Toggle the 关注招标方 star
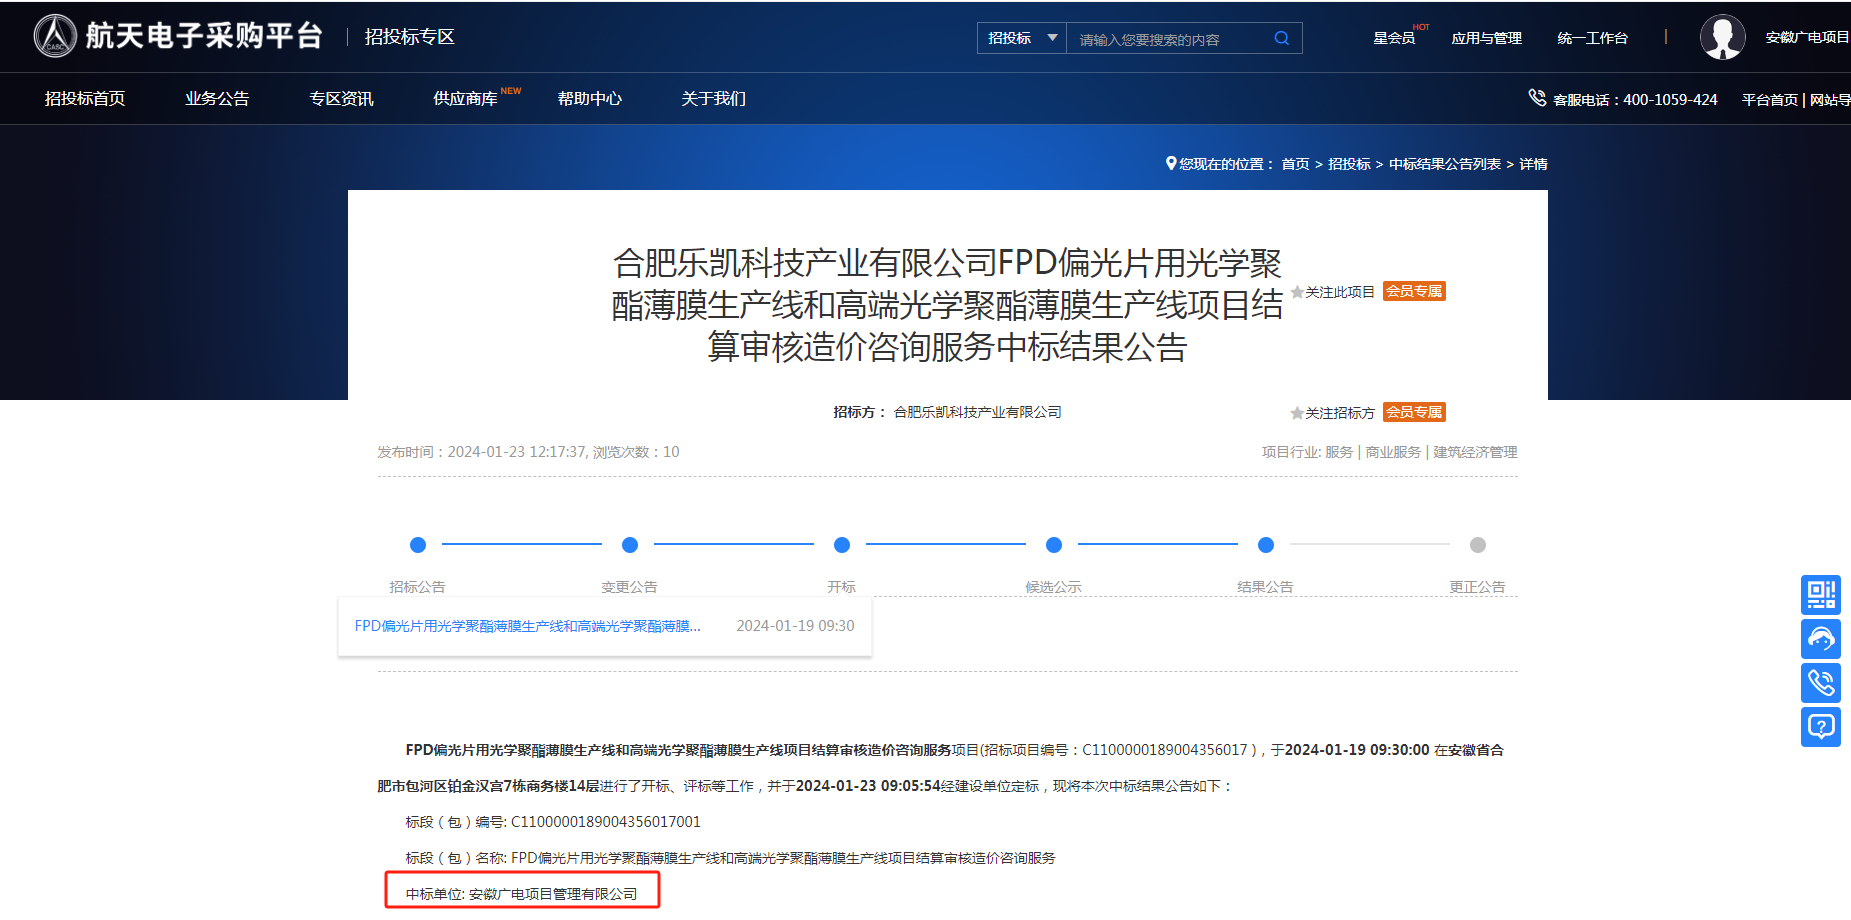The height and width of the screenshot is (920, 1851). [1297, 413]
